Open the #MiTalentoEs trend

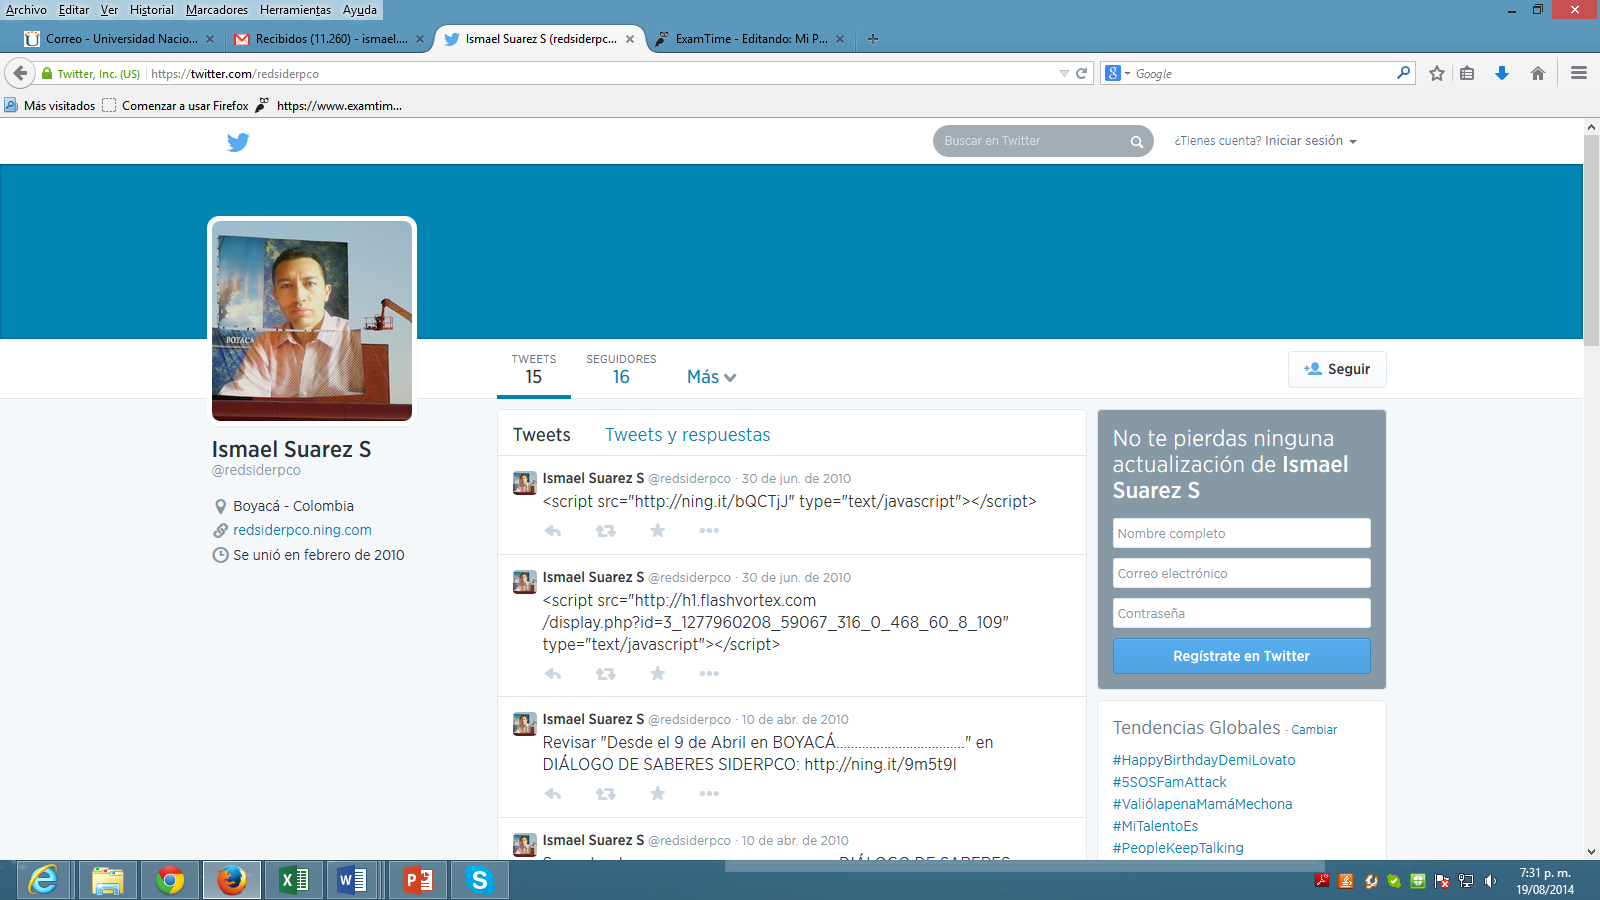click(1155, 826)
